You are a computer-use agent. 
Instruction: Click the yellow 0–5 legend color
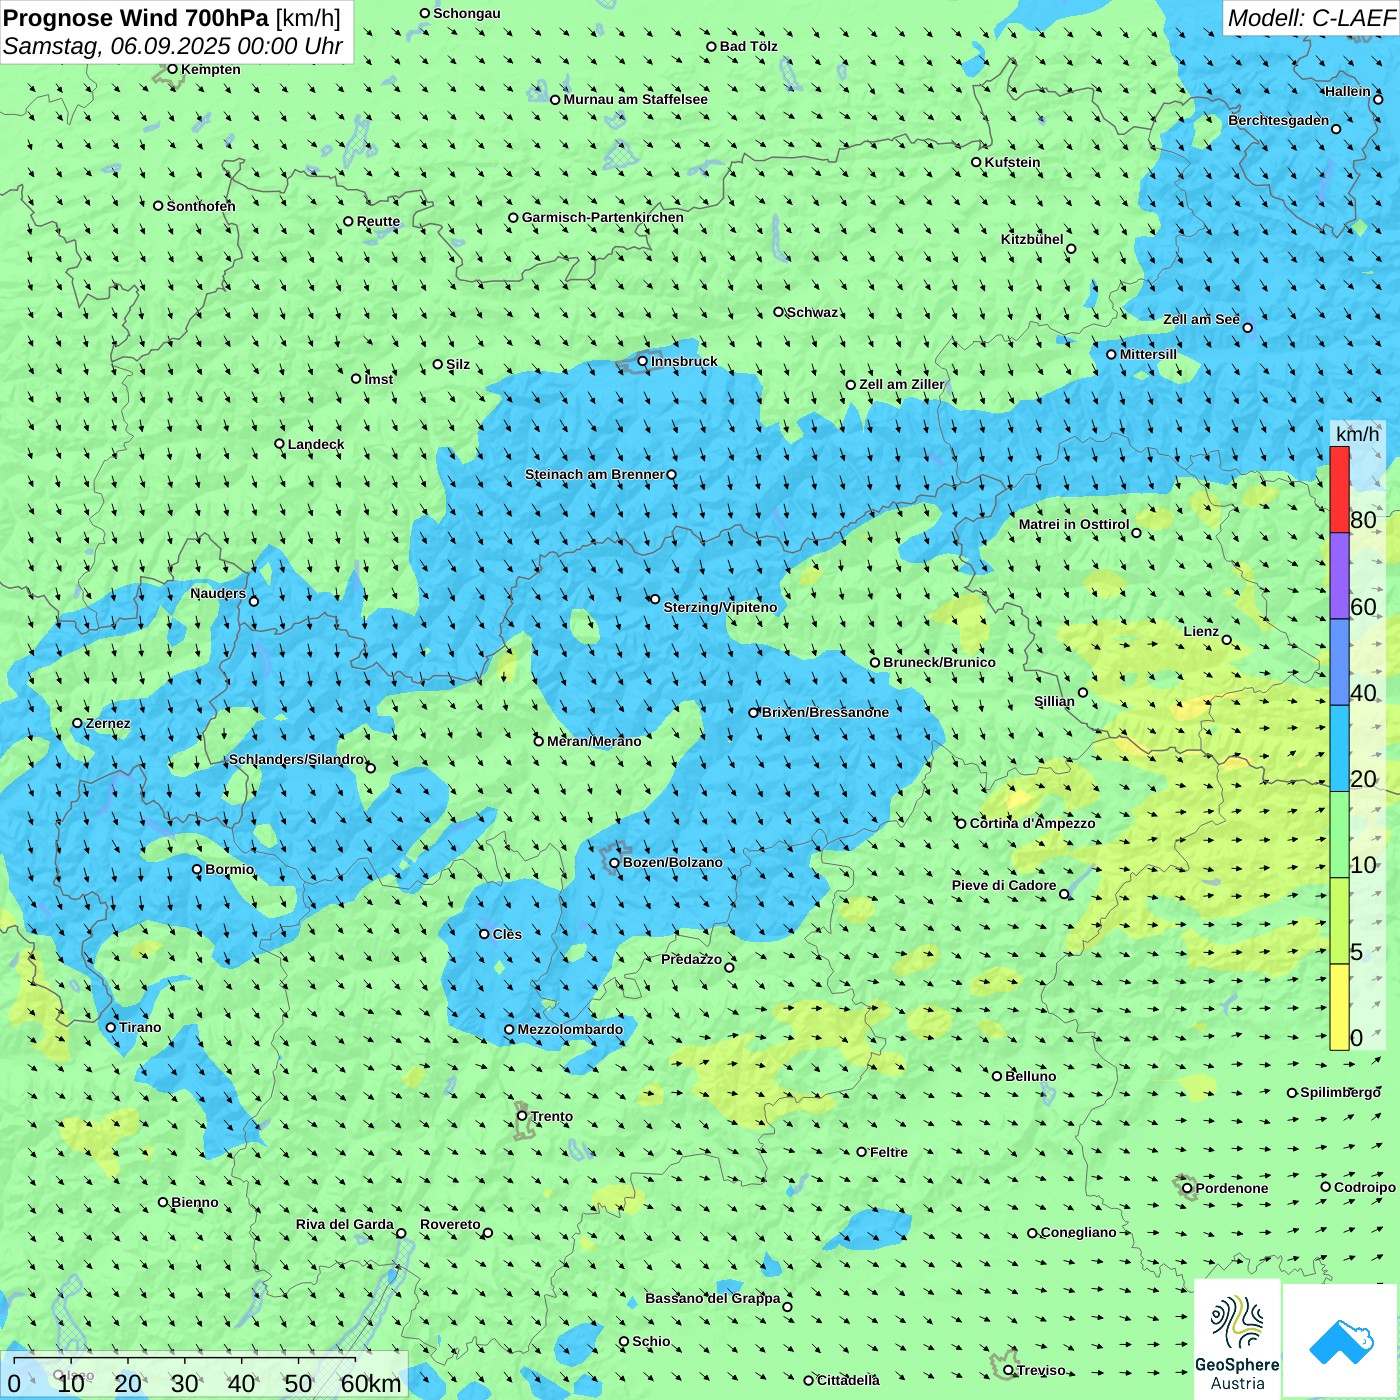point(1339,1007)
